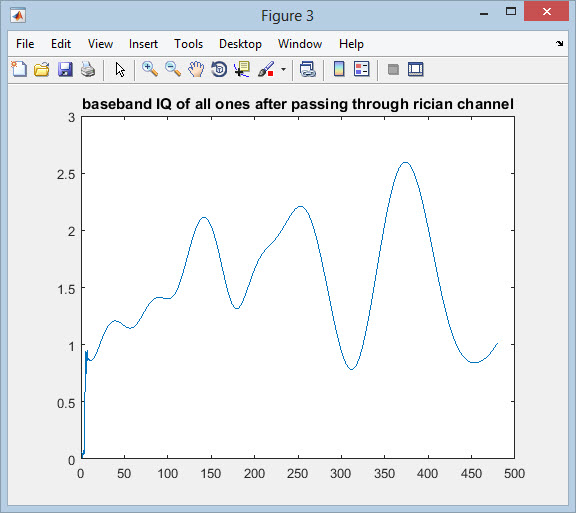
Task: Expand the brush color dropdown arrow
Action: [283, 69]
